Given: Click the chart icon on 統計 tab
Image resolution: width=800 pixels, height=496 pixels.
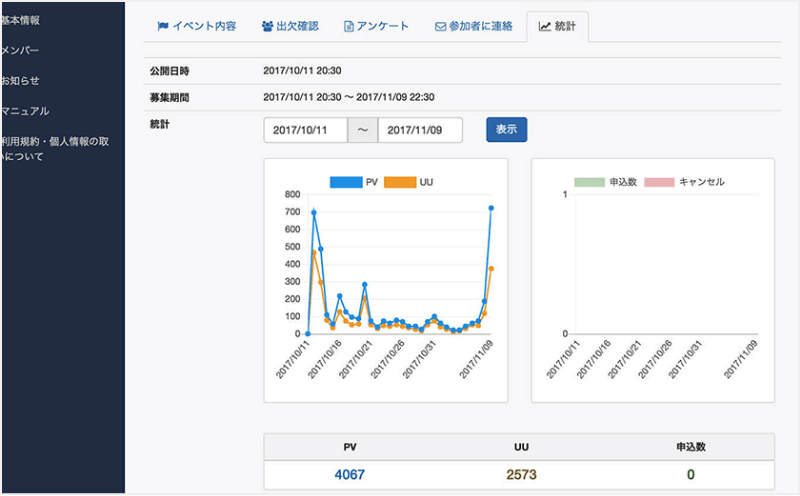Looking at the screenshot, I should tap(545, 27).
